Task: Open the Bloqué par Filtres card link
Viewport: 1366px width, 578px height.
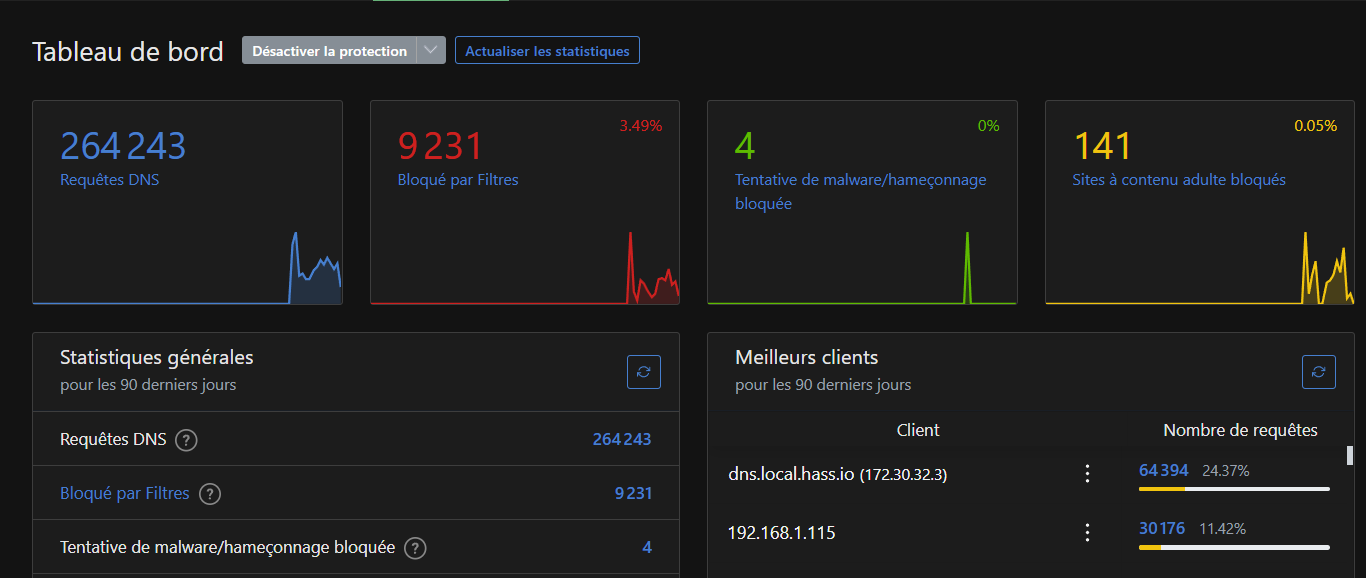Action: [x=458, y=180]
